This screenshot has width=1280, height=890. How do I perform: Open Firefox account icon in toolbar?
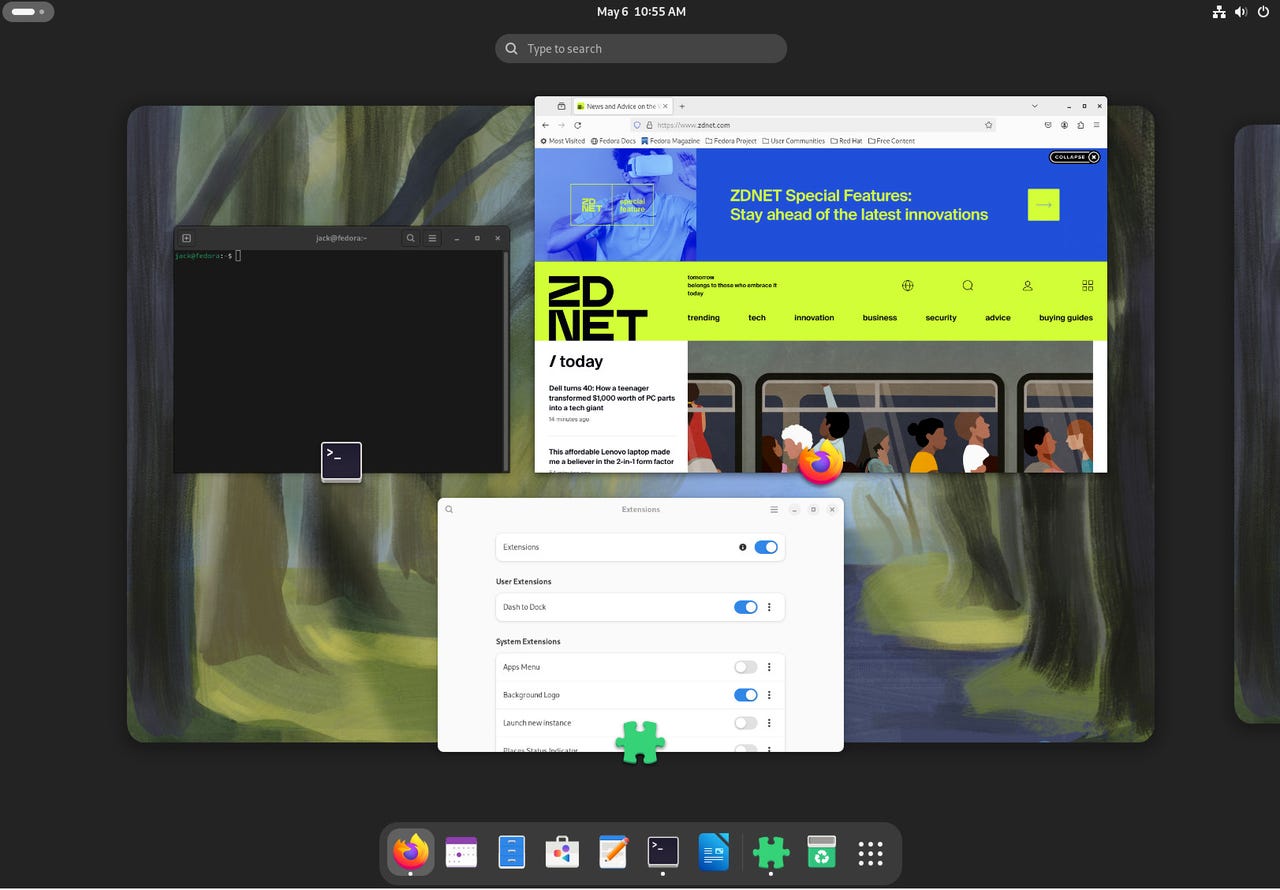(1065, 125)
